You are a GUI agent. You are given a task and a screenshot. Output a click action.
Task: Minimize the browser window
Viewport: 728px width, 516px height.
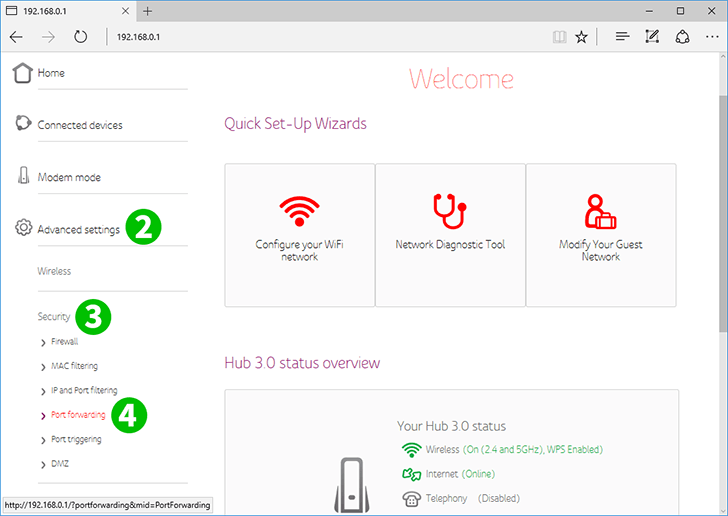[x=650, y=11]
